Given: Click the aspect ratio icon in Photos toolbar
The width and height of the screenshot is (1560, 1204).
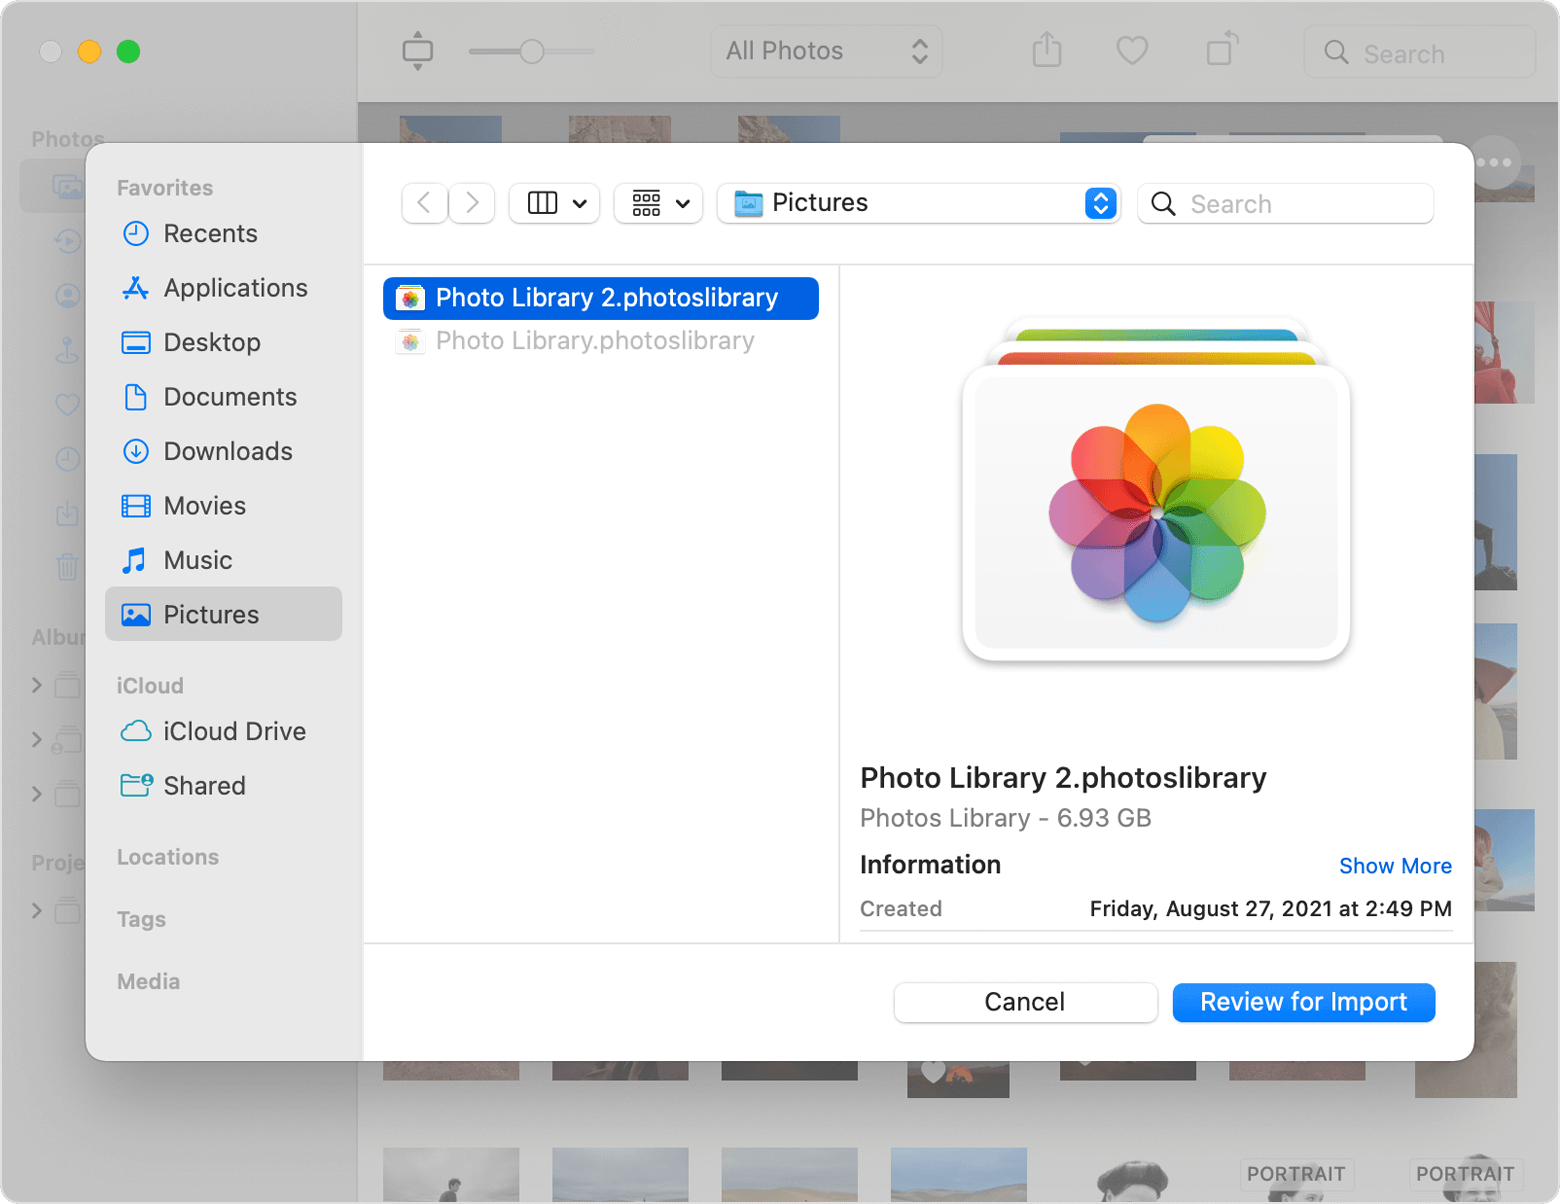Looking at the screenshot, I should point(417,50).
